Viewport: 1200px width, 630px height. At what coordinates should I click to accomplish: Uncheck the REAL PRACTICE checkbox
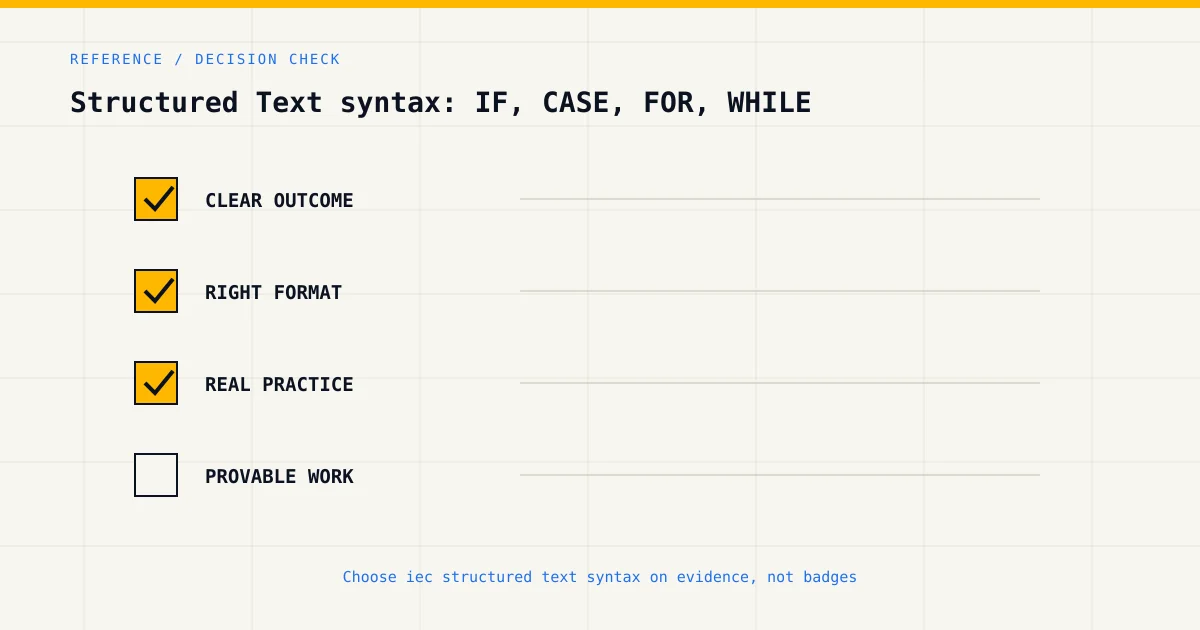click(x=156, y=383)
